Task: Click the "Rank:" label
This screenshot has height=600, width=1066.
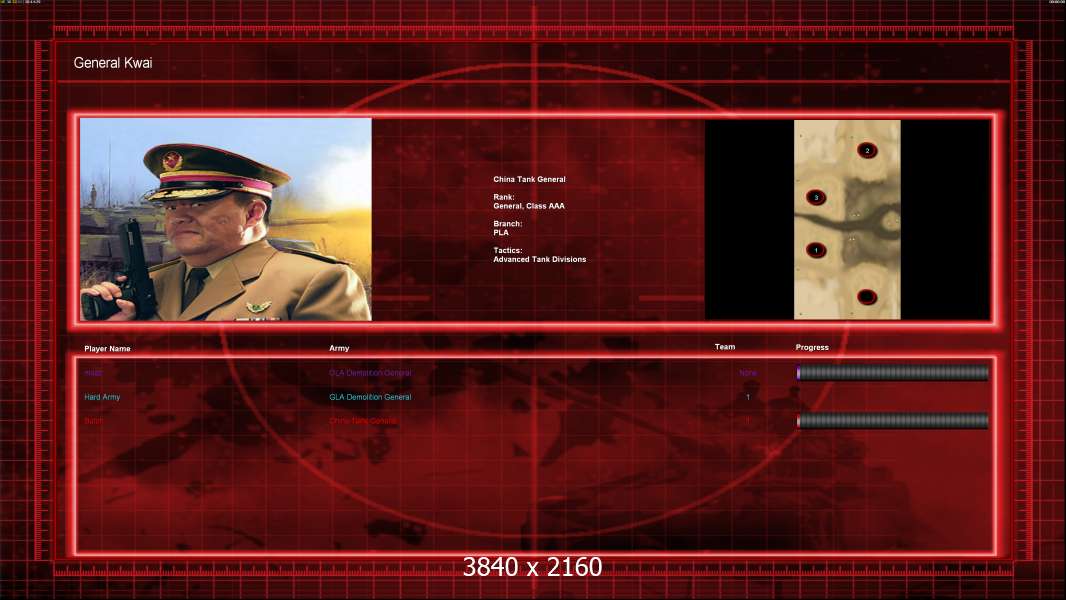Action: (504, 197)
